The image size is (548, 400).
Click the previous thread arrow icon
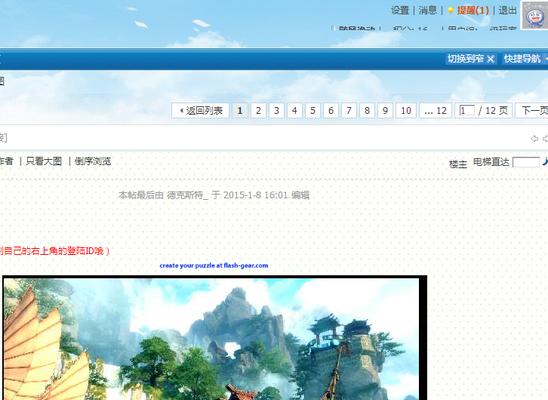(534, 139)
